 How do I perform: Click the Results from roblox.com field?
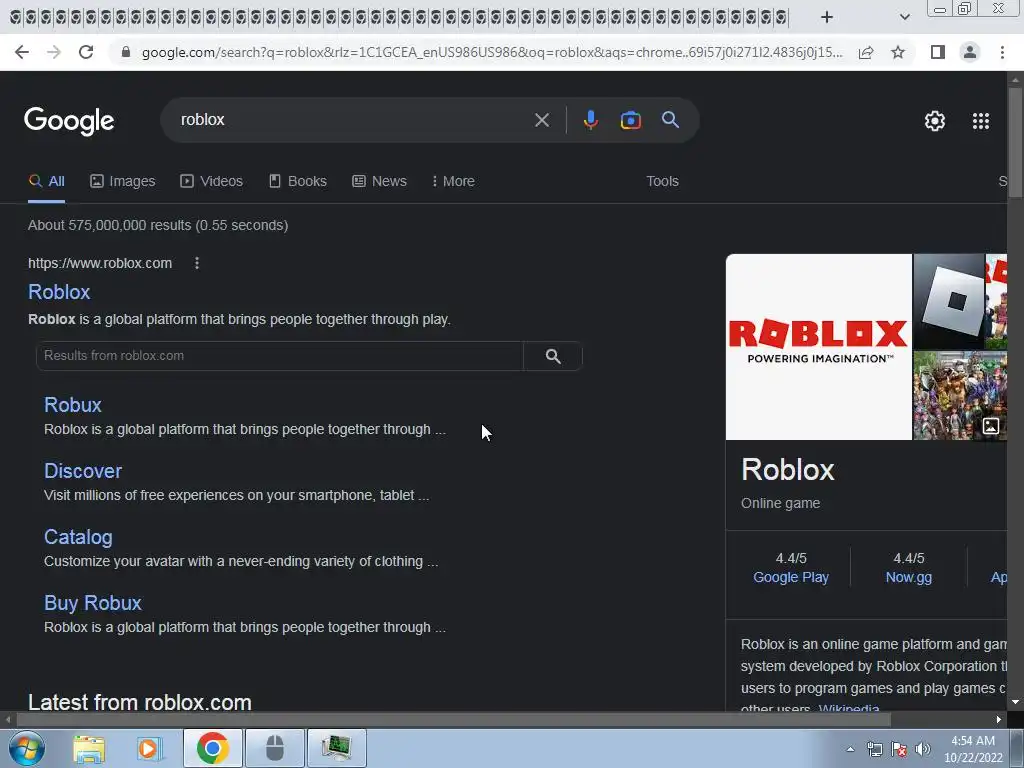click(280, 356)
